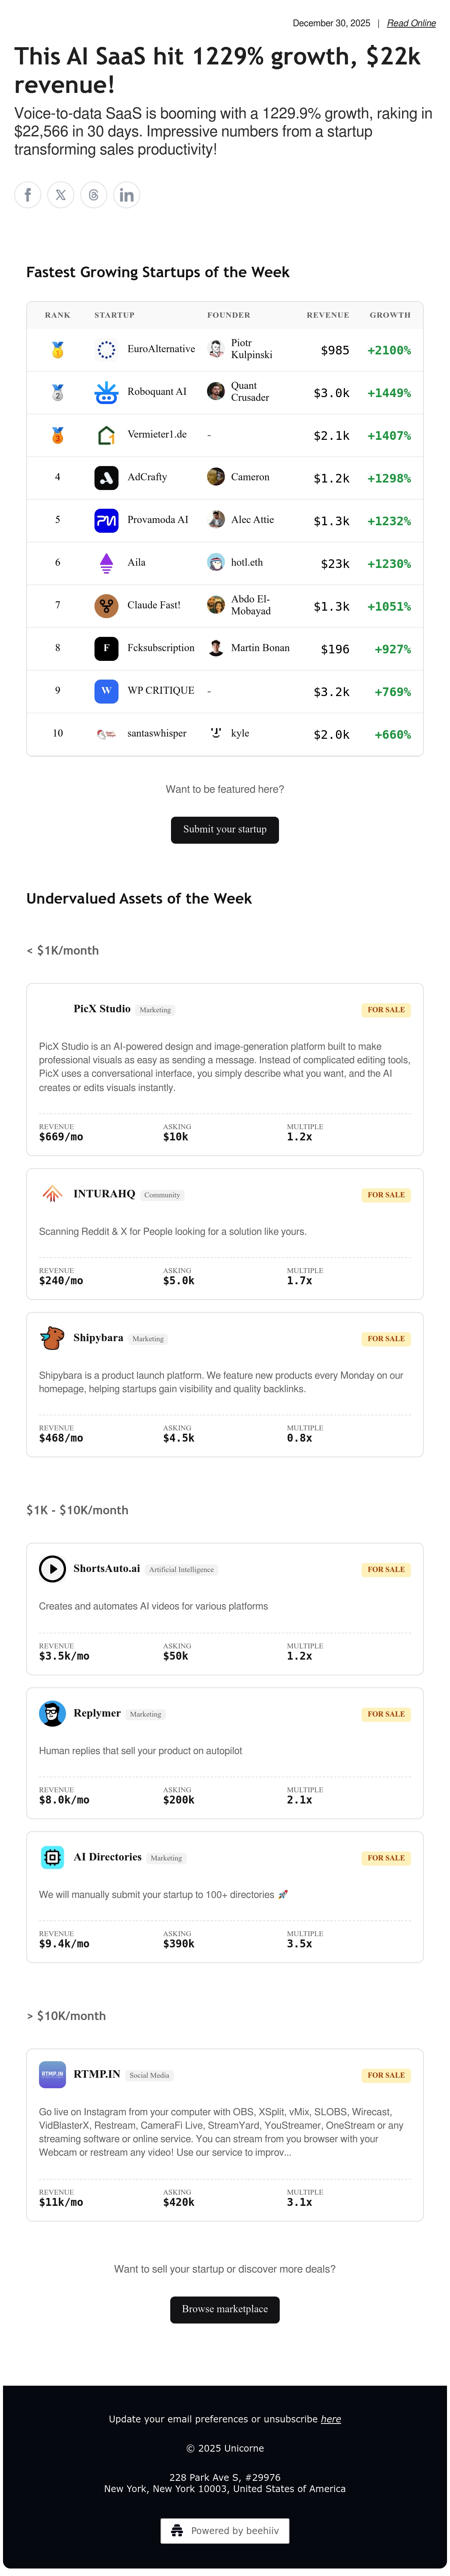Open the PicX Studio listing title
This screenshot has height=2576, width=450.
click(x=102, y=1009)
